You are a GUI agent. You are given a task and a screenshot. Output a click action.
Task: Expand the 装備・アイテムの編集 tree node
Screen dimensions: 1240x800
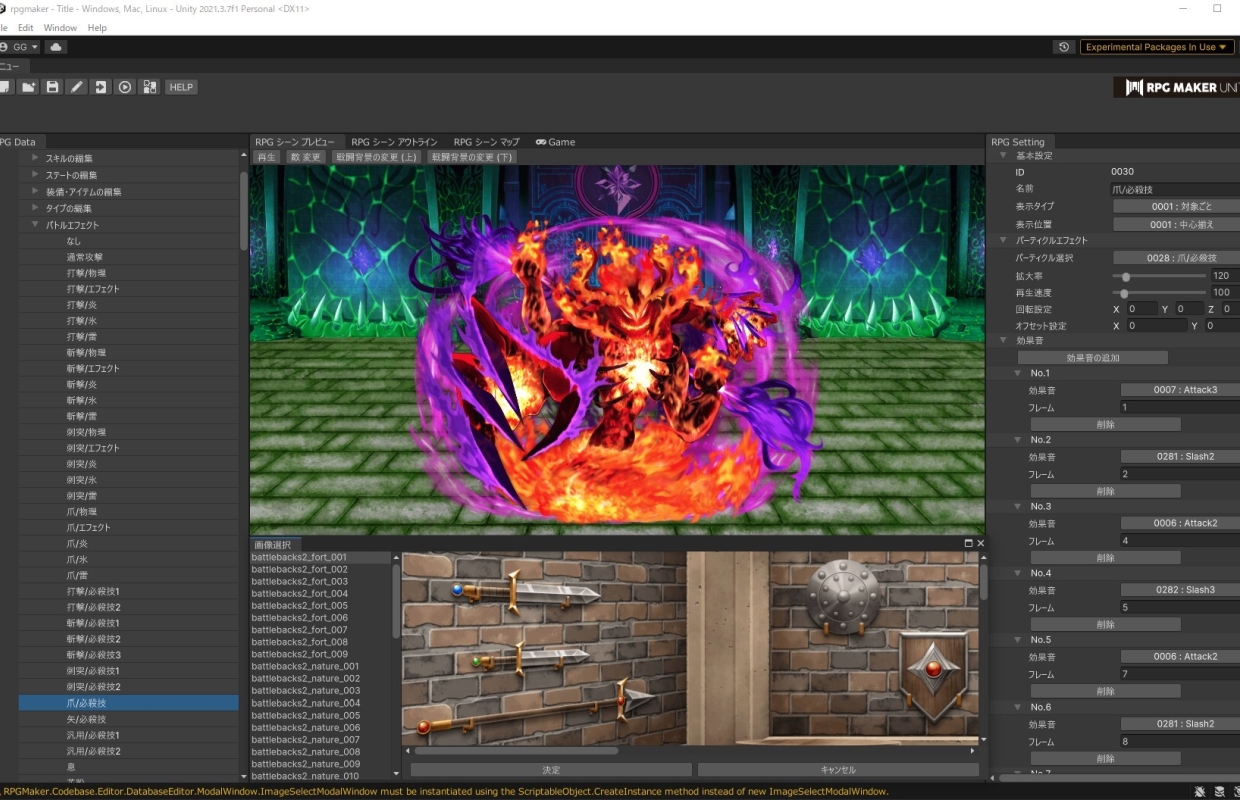35,191
